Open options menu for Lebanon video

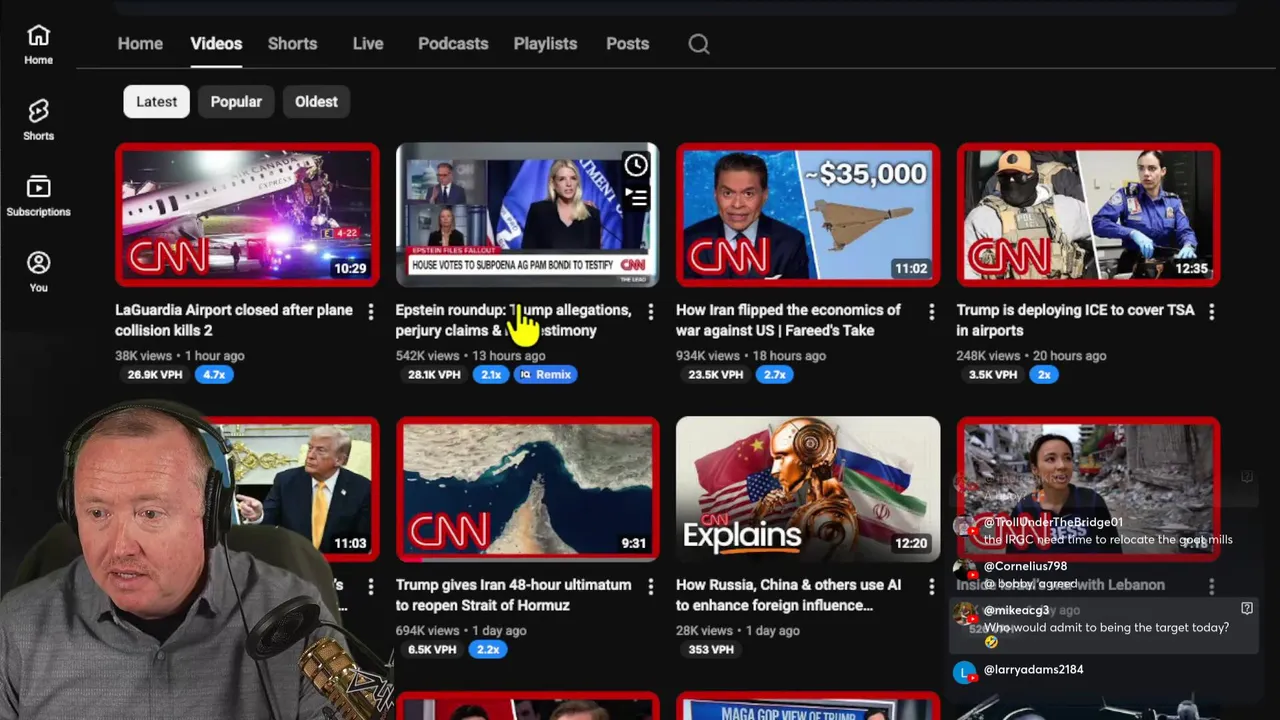click(1211, 587)
